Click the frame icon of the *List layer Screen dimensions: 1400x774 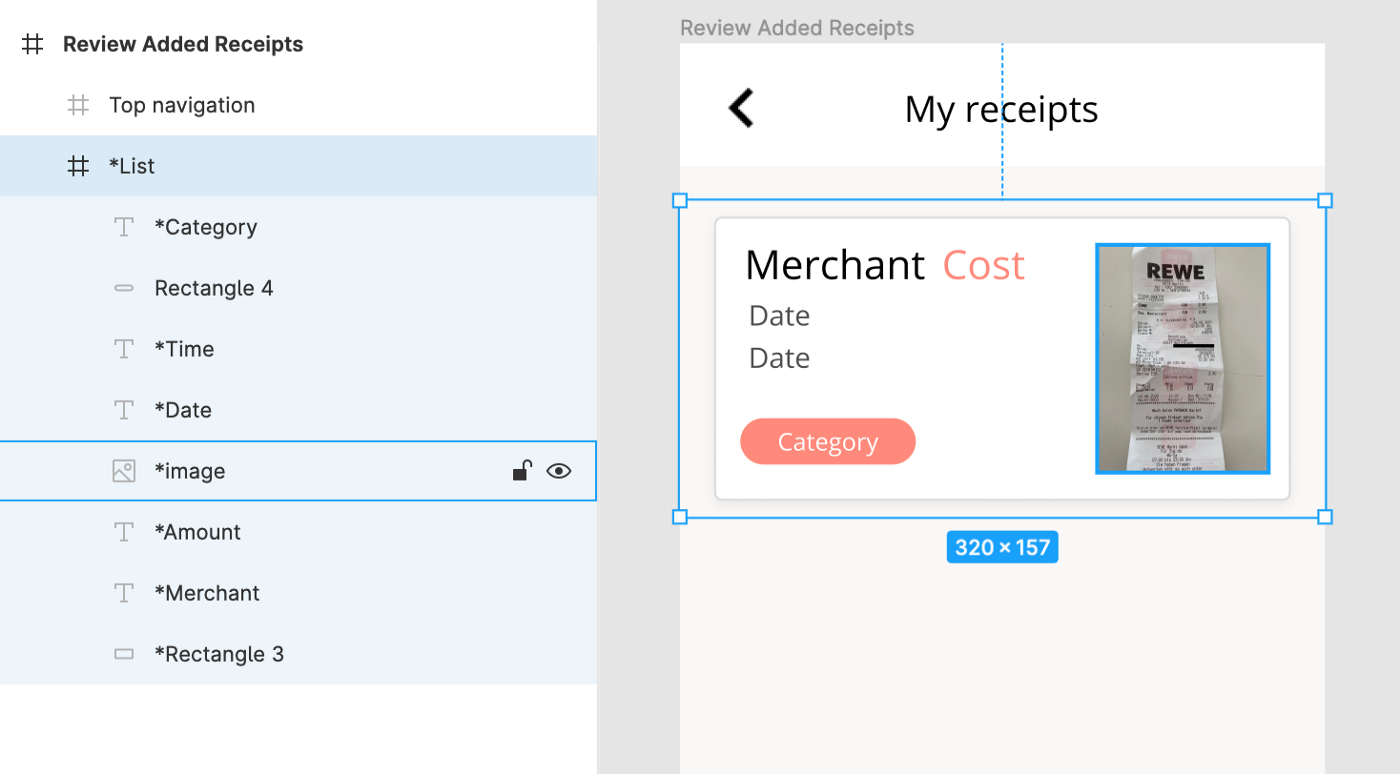(78, 166)
